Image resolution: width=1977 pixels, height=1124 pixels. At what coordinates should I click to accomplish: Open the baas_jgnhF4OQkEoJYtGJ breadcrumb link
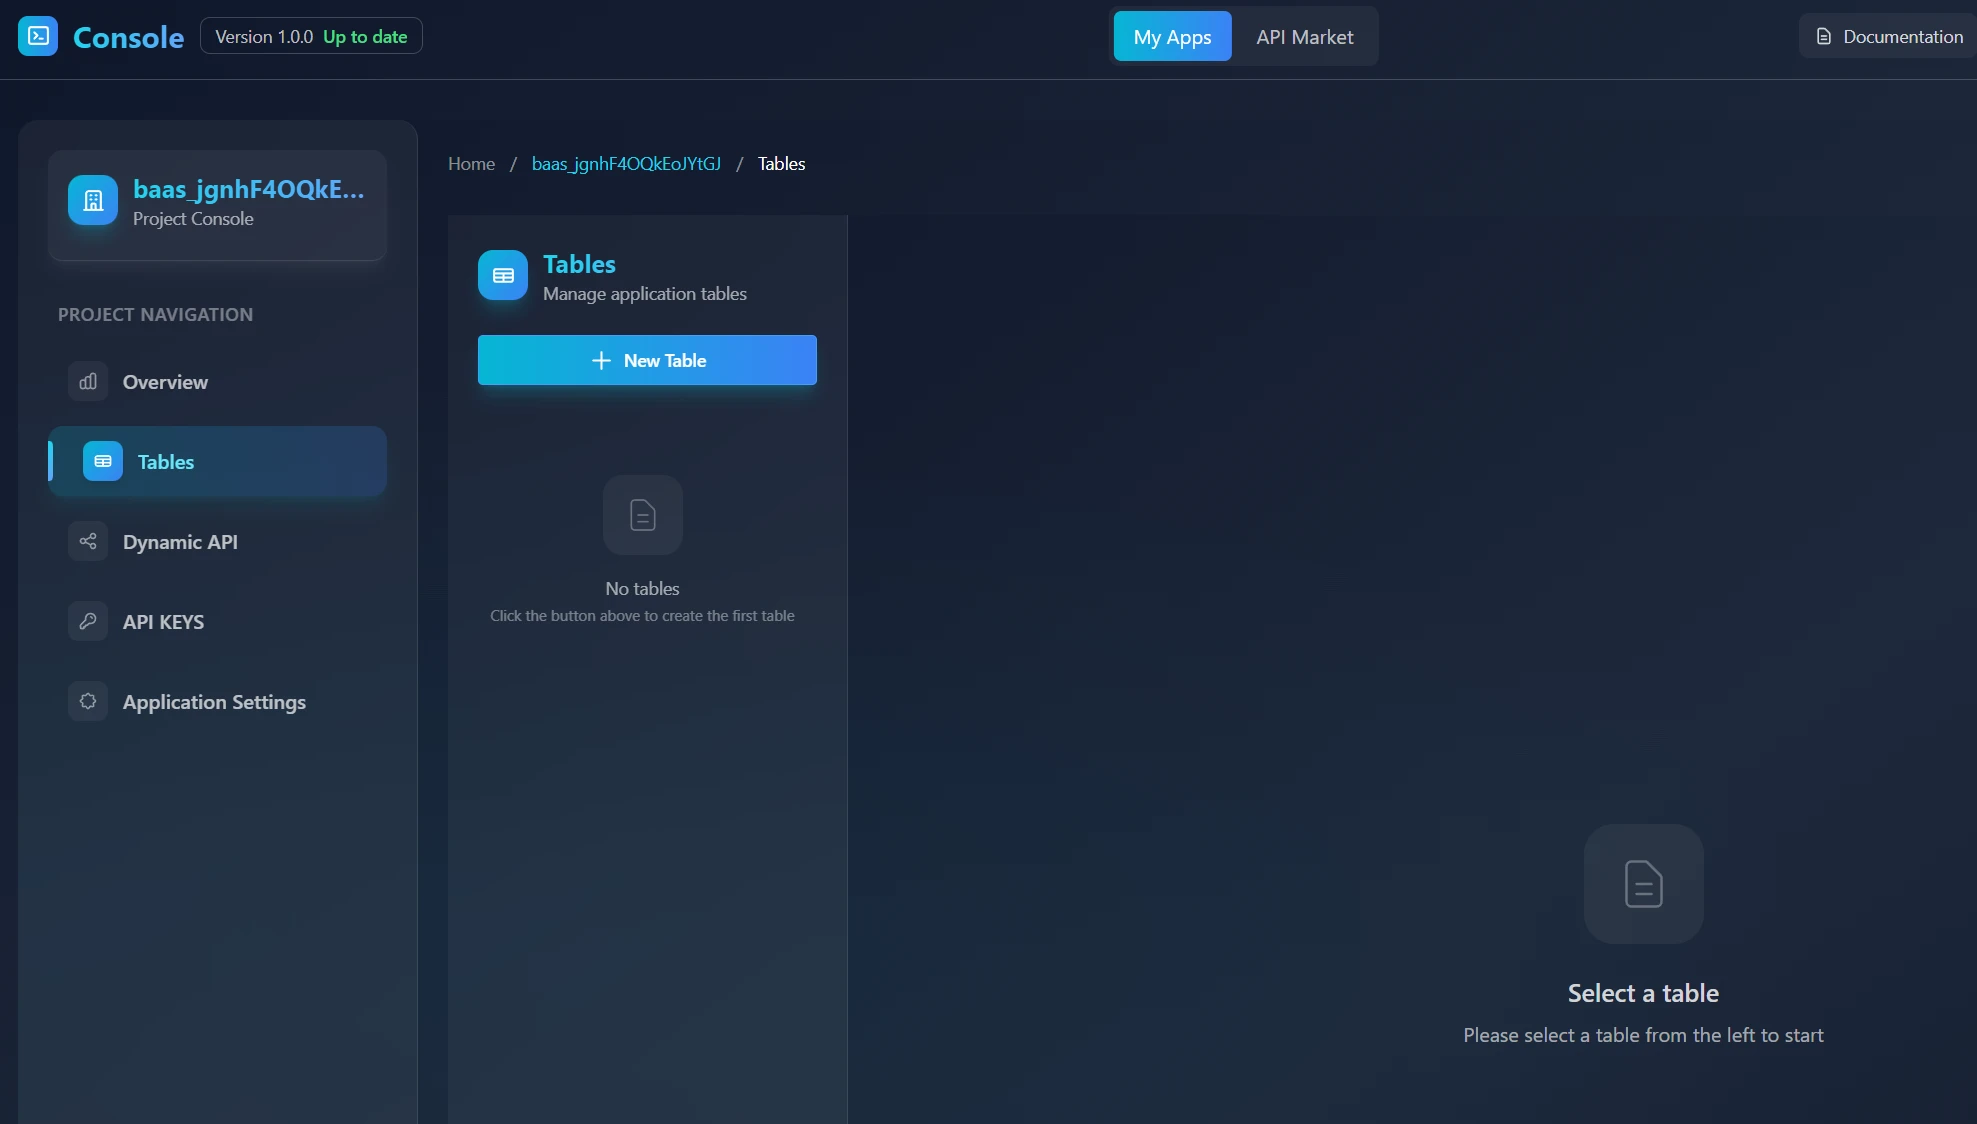626,164
